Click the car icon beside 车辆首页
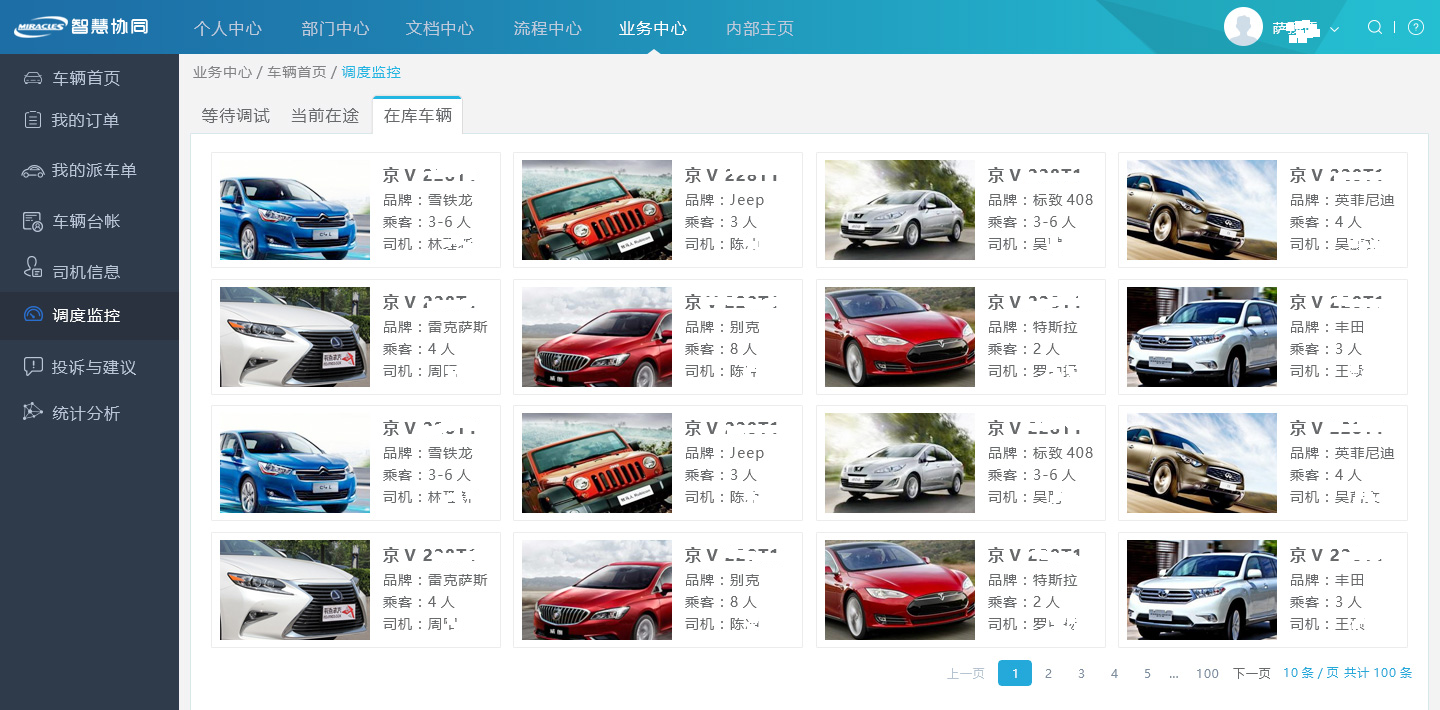The width and height of the screenshot is (1440, 710). tap(33, 78)
